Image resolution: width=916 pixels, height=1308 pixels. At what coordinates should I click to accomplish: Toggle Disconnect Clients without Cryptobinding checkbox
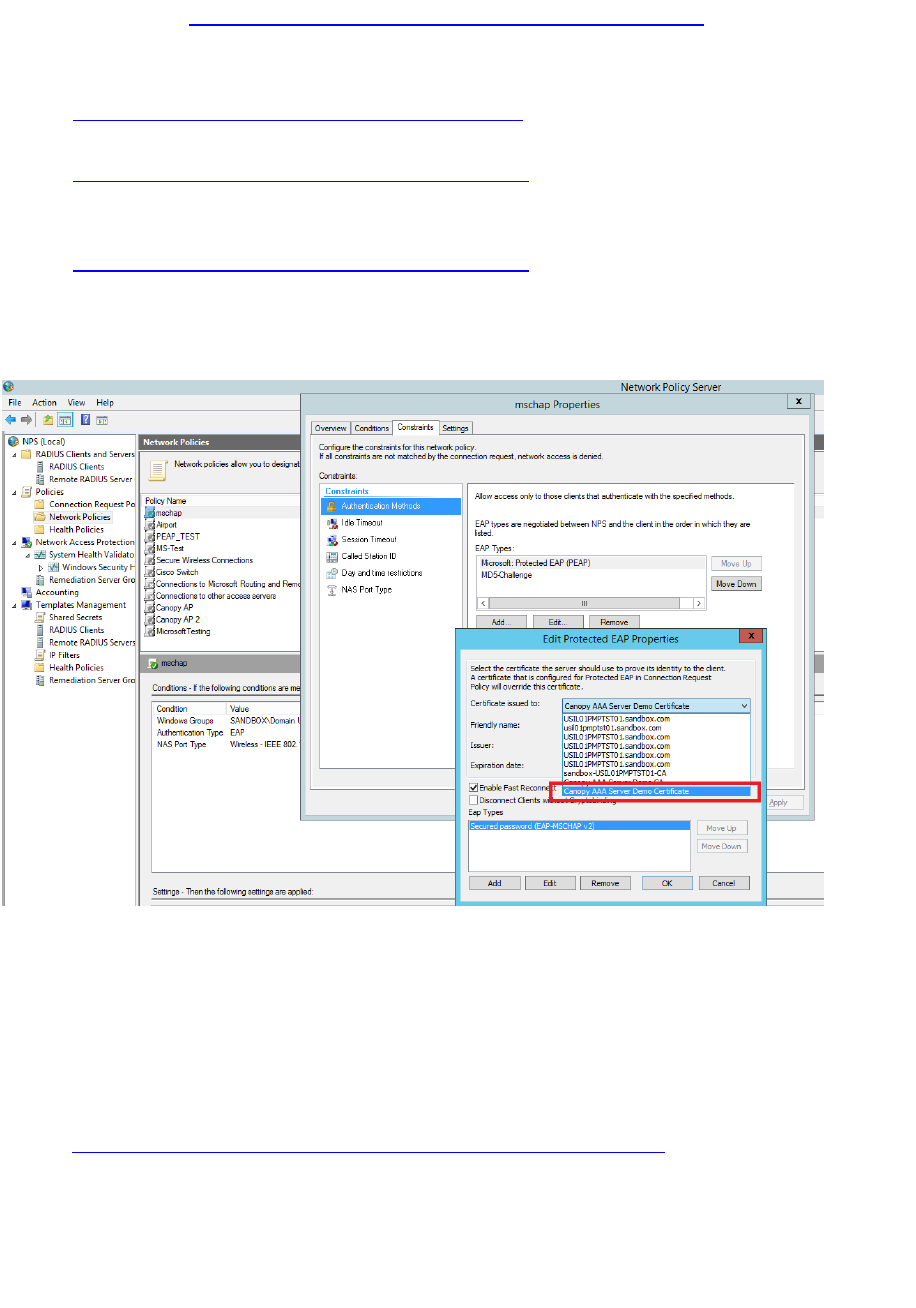(473, 799)
